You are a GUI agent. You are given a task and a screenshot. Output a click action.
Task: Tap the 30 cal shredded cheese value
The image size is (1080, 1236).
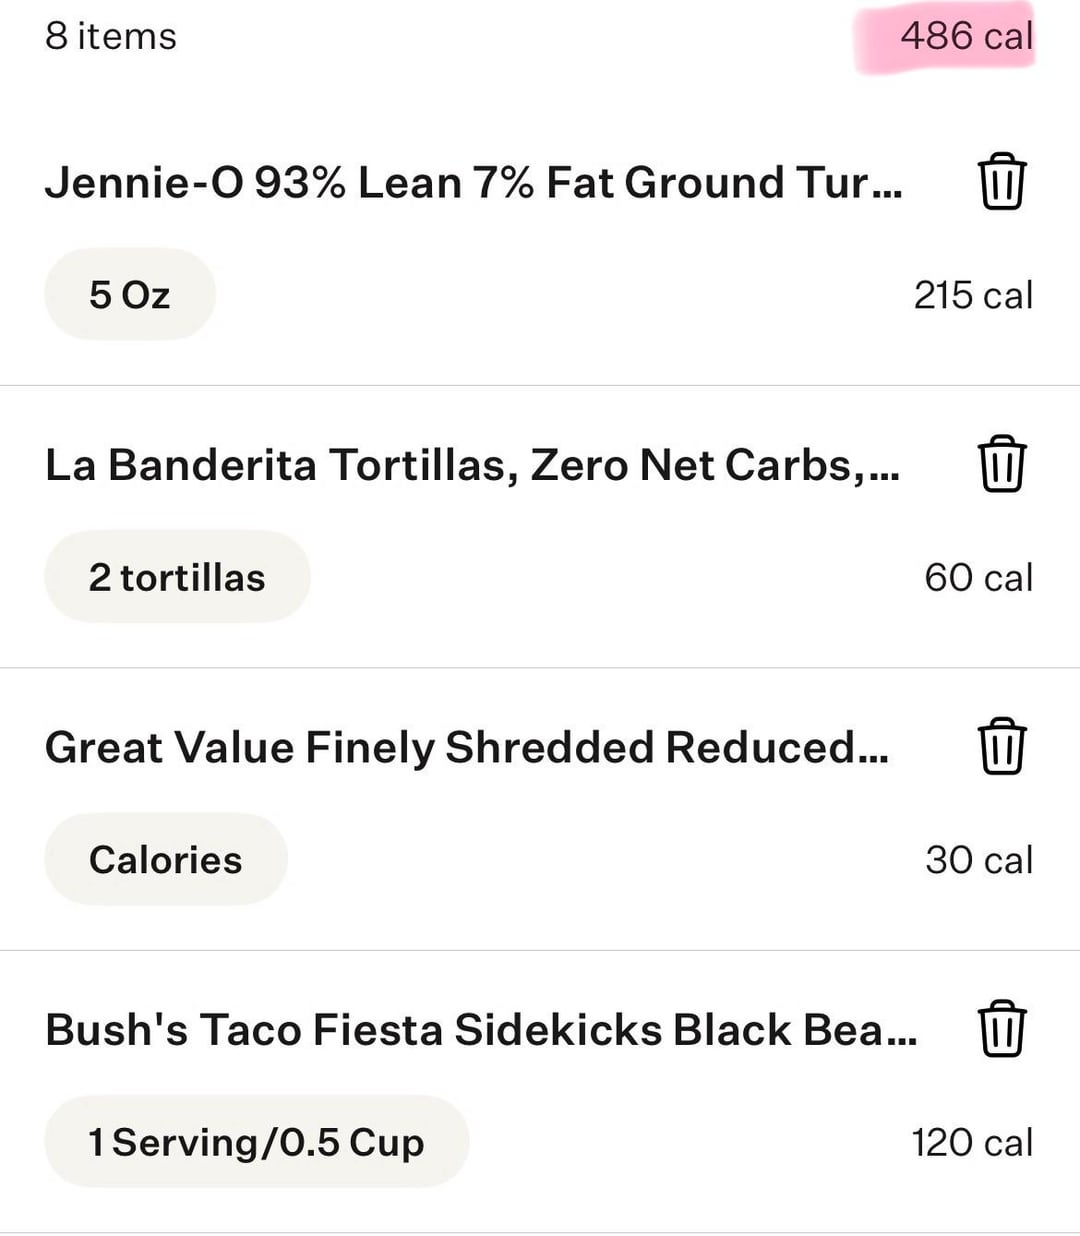978,860
